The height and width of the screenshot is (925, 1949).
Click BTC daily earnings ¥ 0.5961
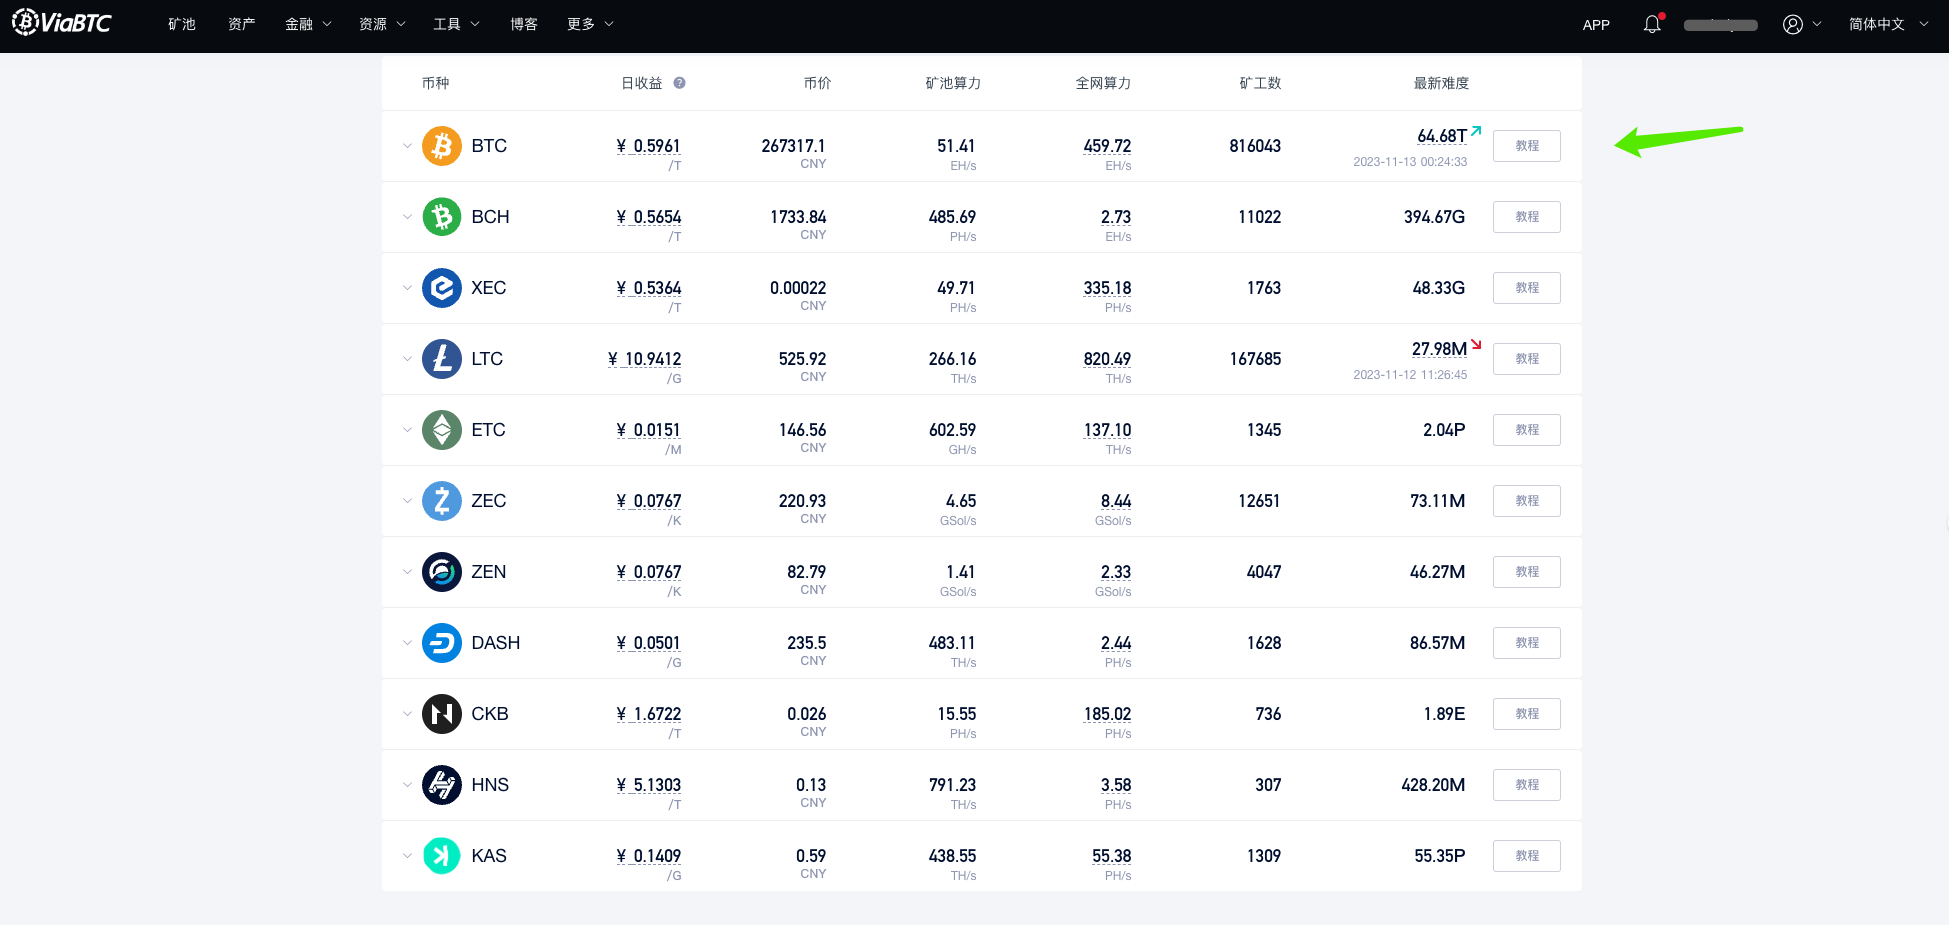[x=649, y=146]
